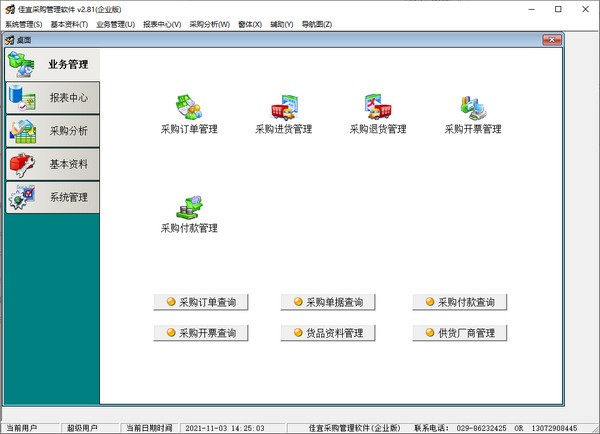This screenshot has width=600, height=434.
Task: Click 采购单据查询 button
Action: tap(328, 302)
